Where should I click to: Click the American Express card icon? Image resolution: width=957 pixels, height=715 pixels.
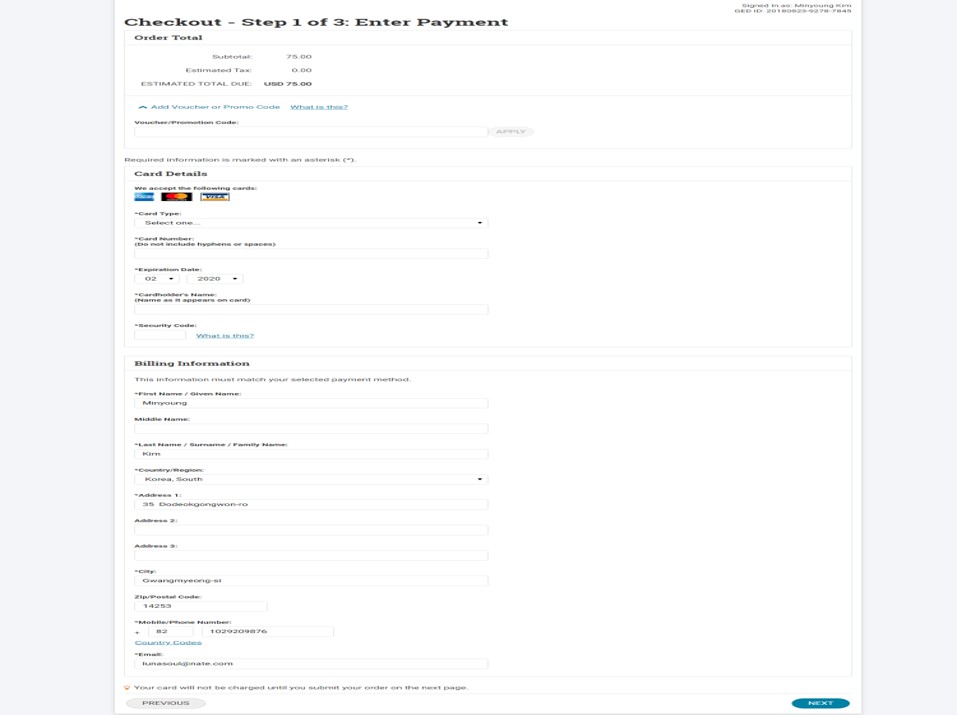tap(144, 197)
